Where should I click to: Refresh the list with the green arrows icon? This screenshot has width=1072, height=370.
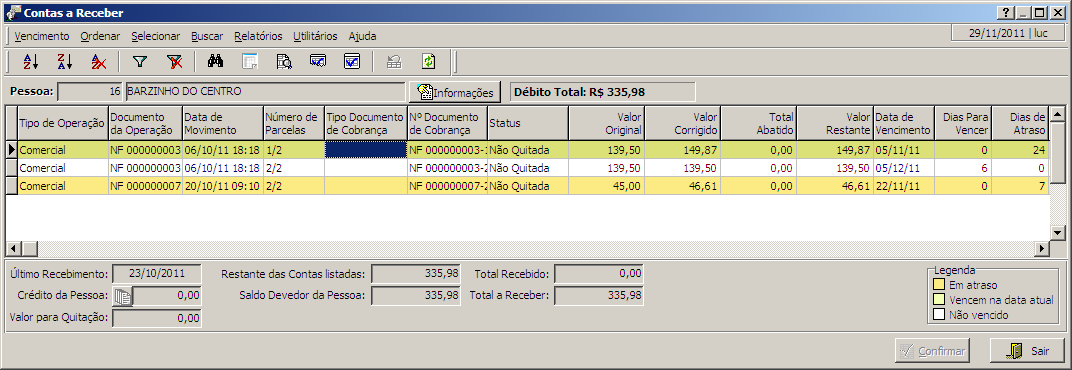[429, 62]
